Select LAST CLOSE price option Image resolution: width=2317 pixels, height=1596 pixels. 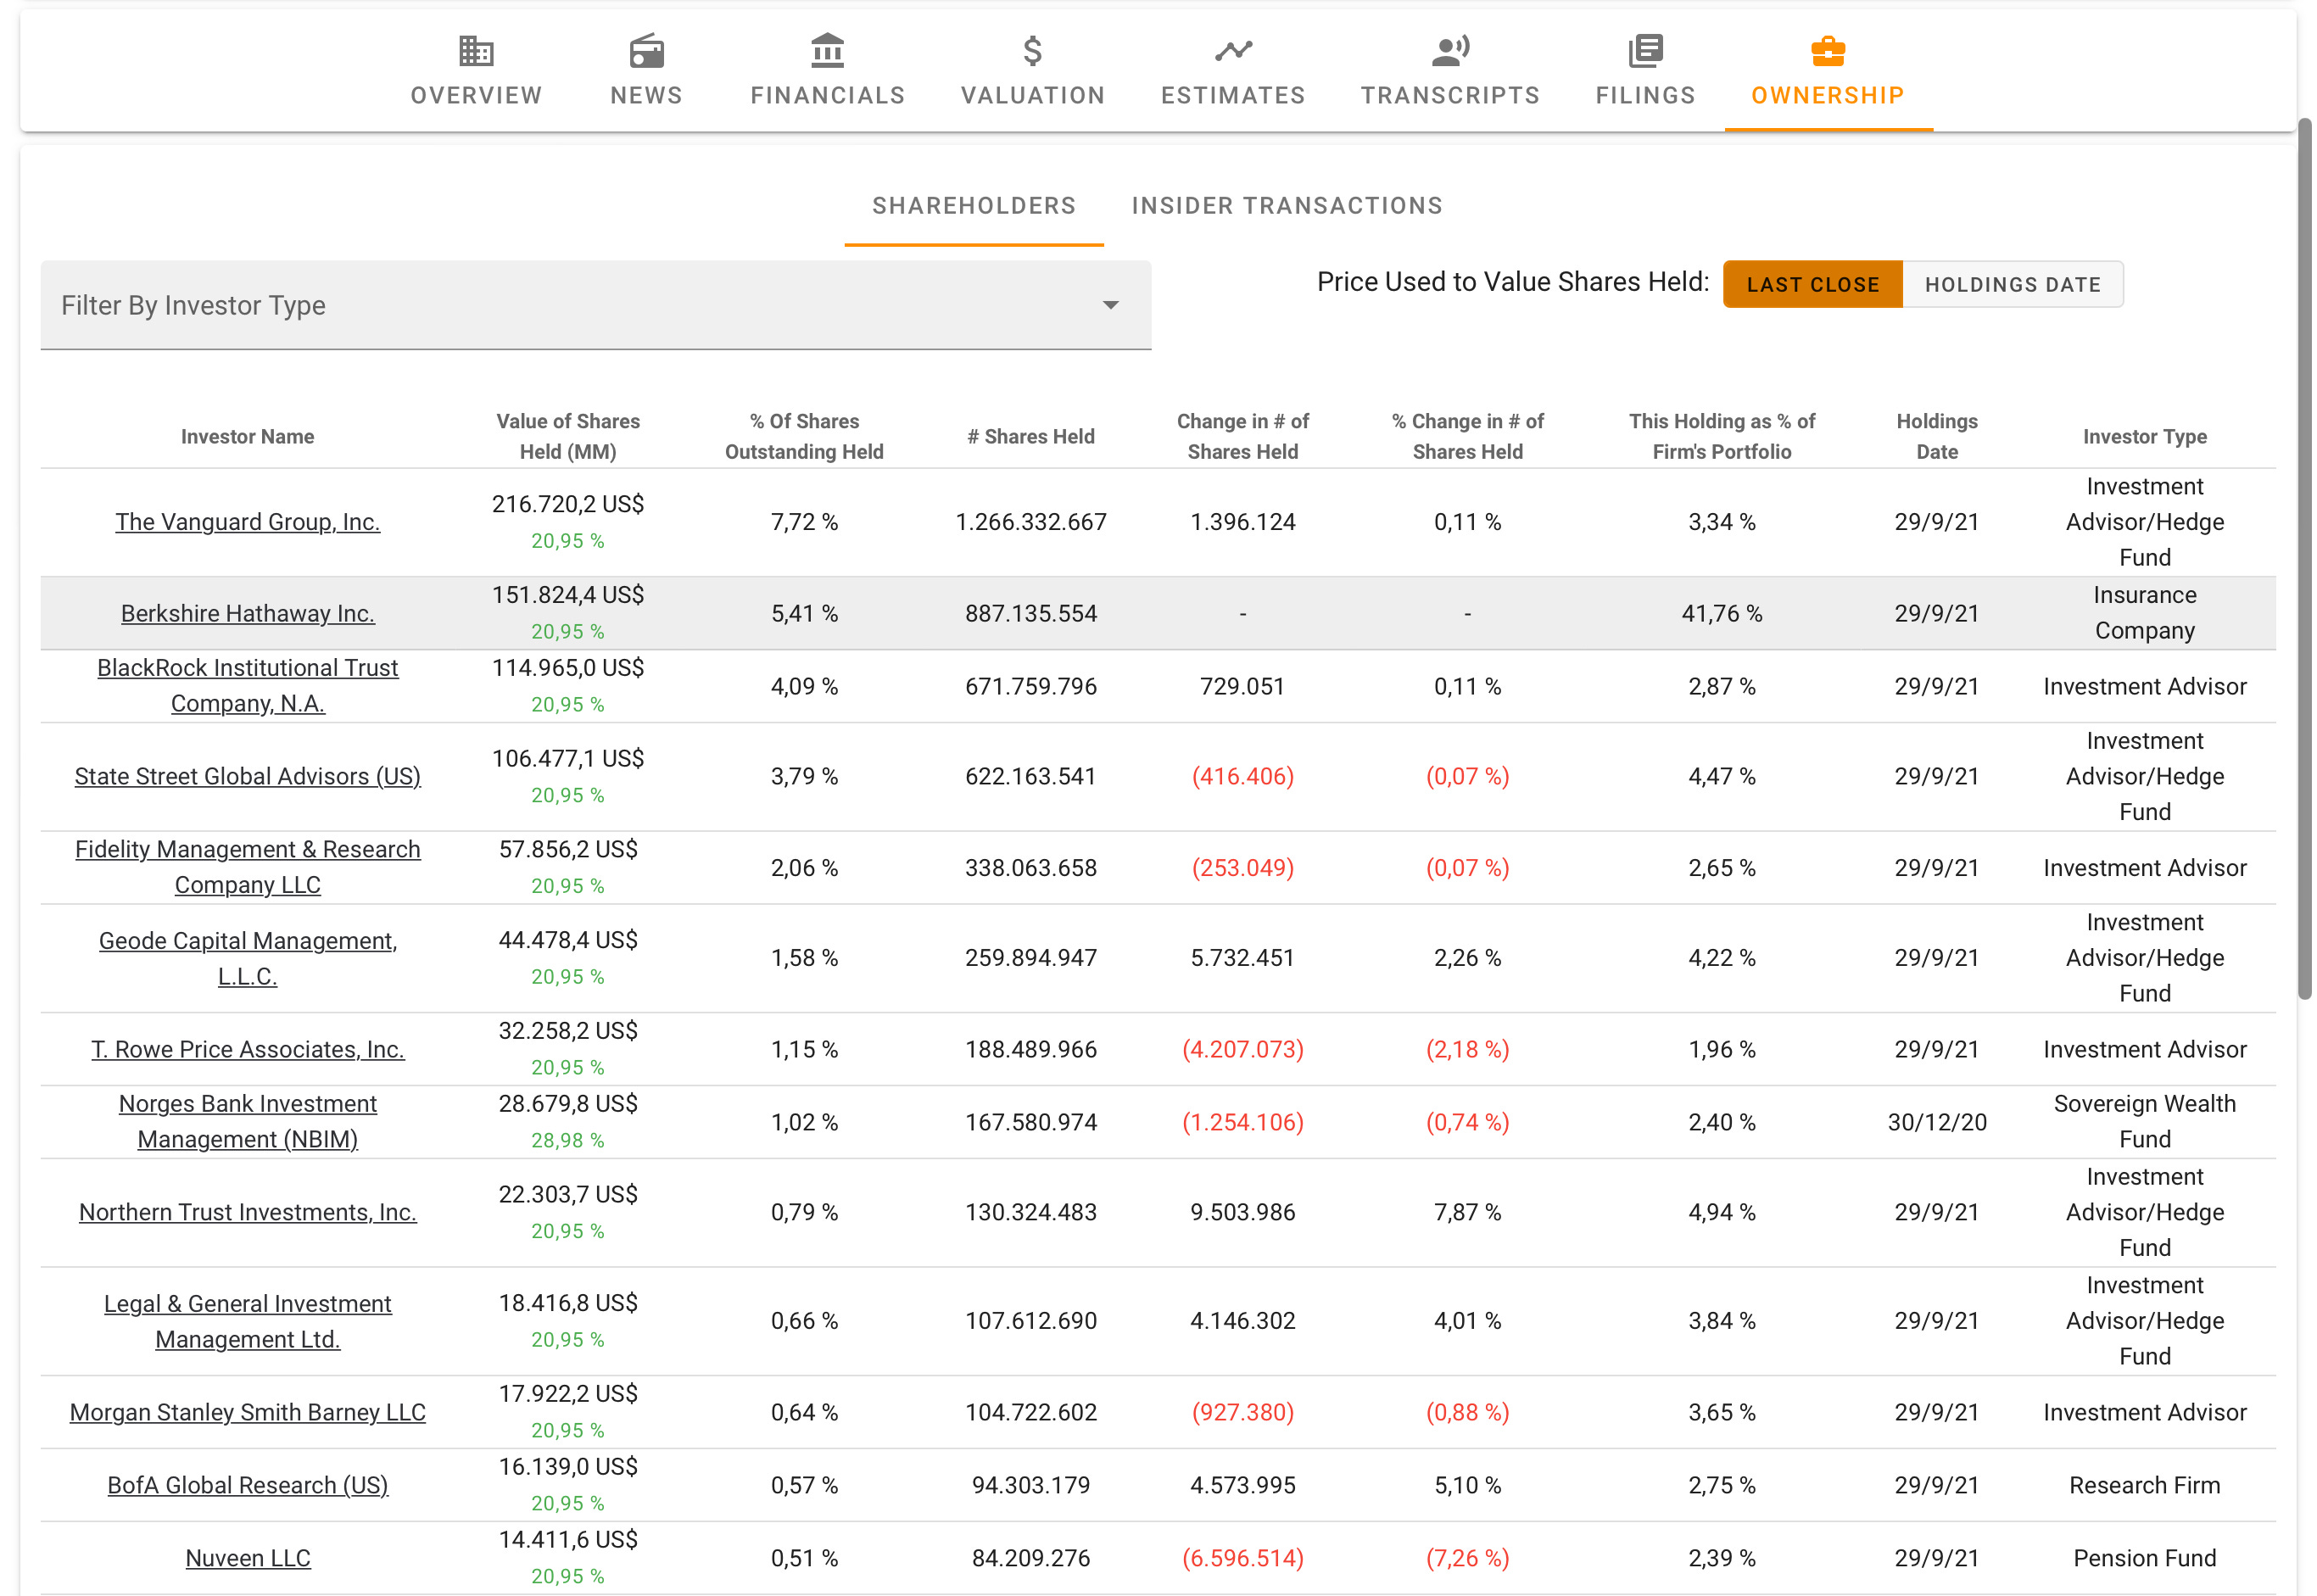tap(1812, 285)
